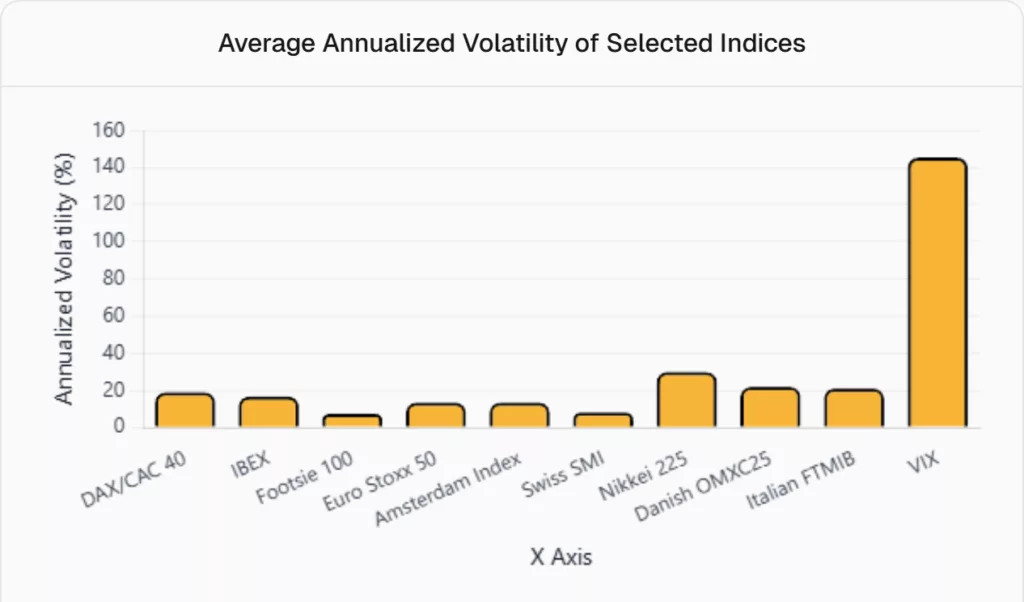Viewport: 1024px width, 602px height.
Task: Click the X Axis title label
Action: (560, 557)
